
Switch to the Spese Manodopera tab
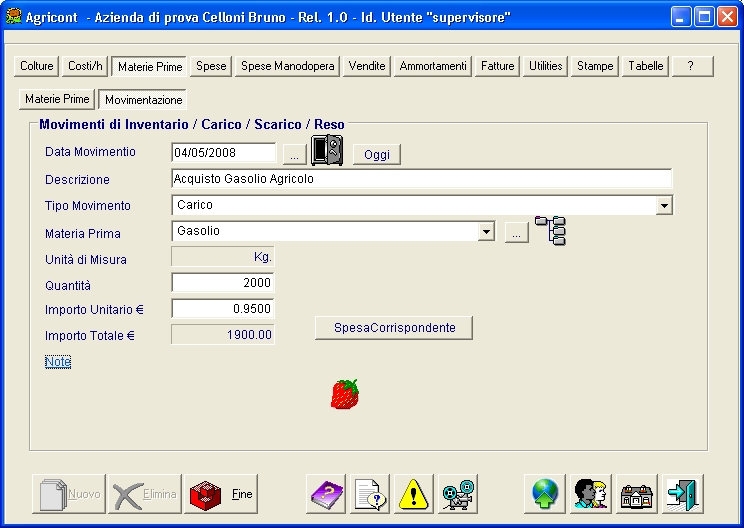coord(288,66)
